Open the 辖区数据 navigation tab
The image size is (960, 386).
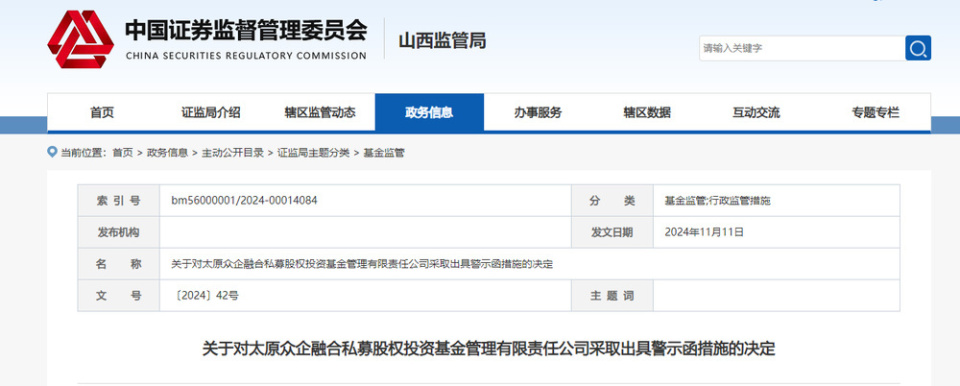(647, 113)
